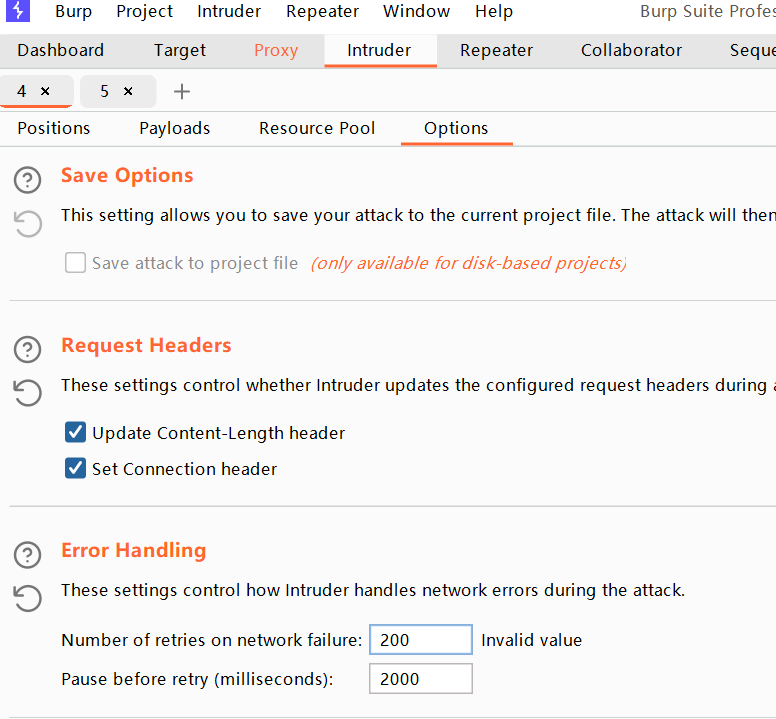The width and height of the screenshot is (776, 719).
Task: Uncheck Update Content-Length header
Action: 75,432
